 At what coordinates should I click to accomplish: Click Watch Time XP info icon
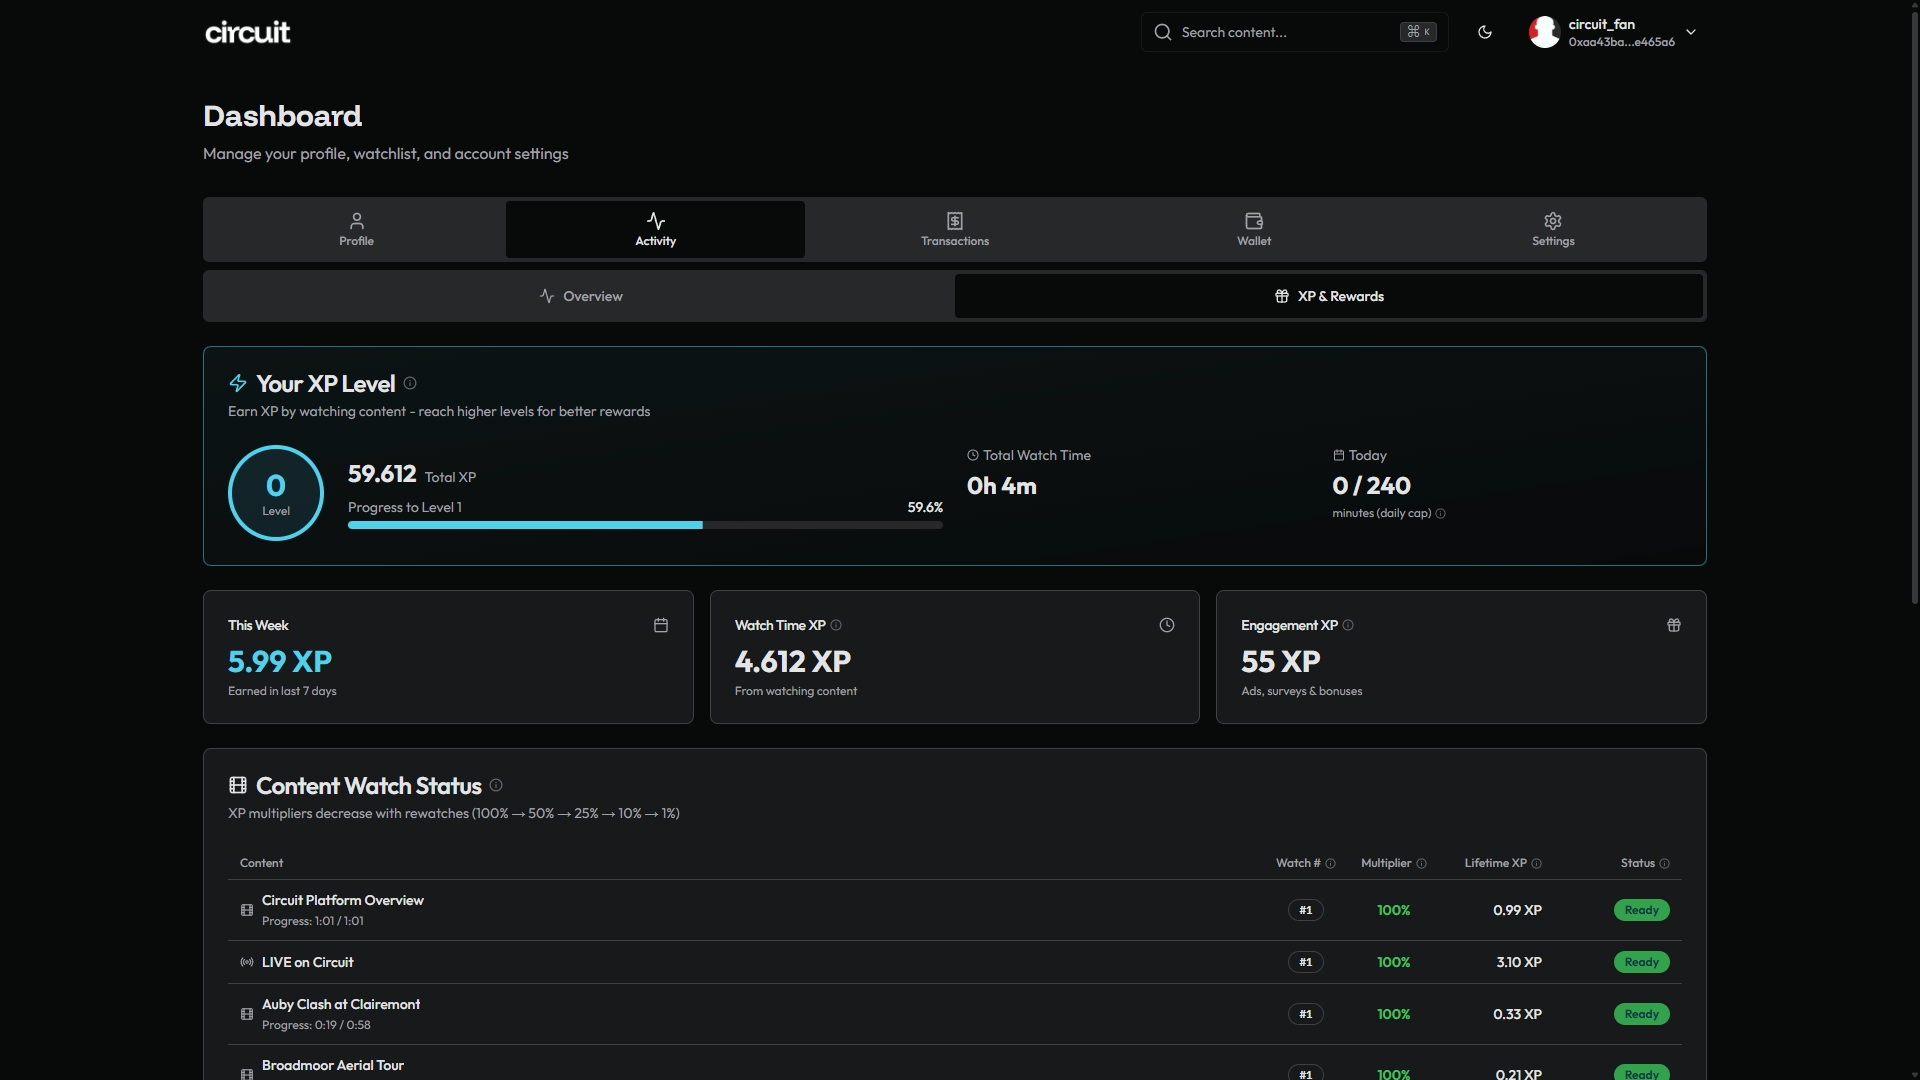[x=836, y=625]
